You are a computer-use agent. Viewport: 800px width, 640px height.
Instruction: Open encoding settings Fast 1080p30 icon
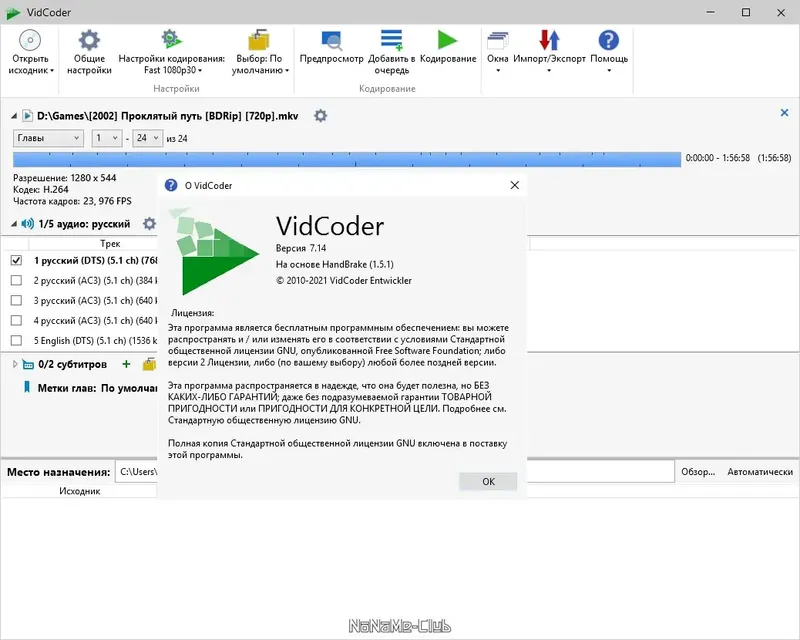pyautogui.click(x=171, y=39)
